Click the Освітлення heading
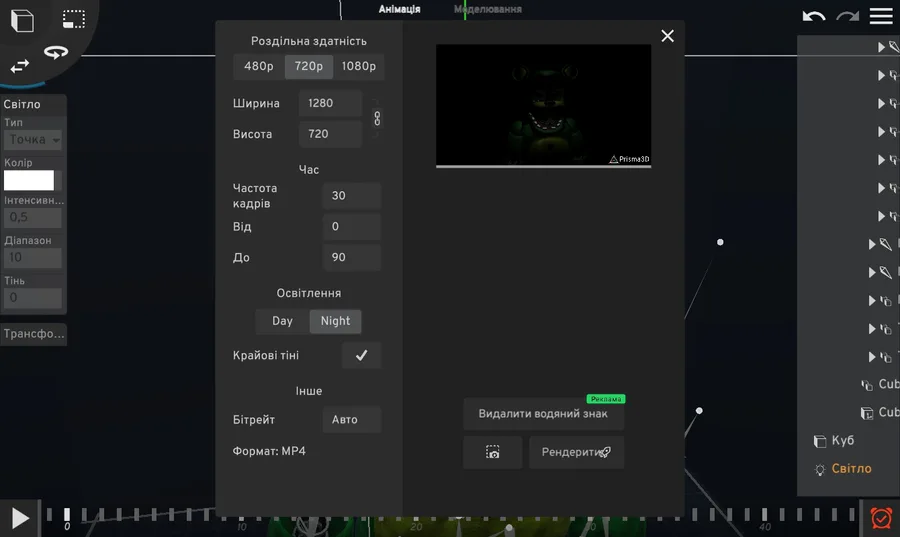This screenshot has height=537, width=900. (309, 293)
